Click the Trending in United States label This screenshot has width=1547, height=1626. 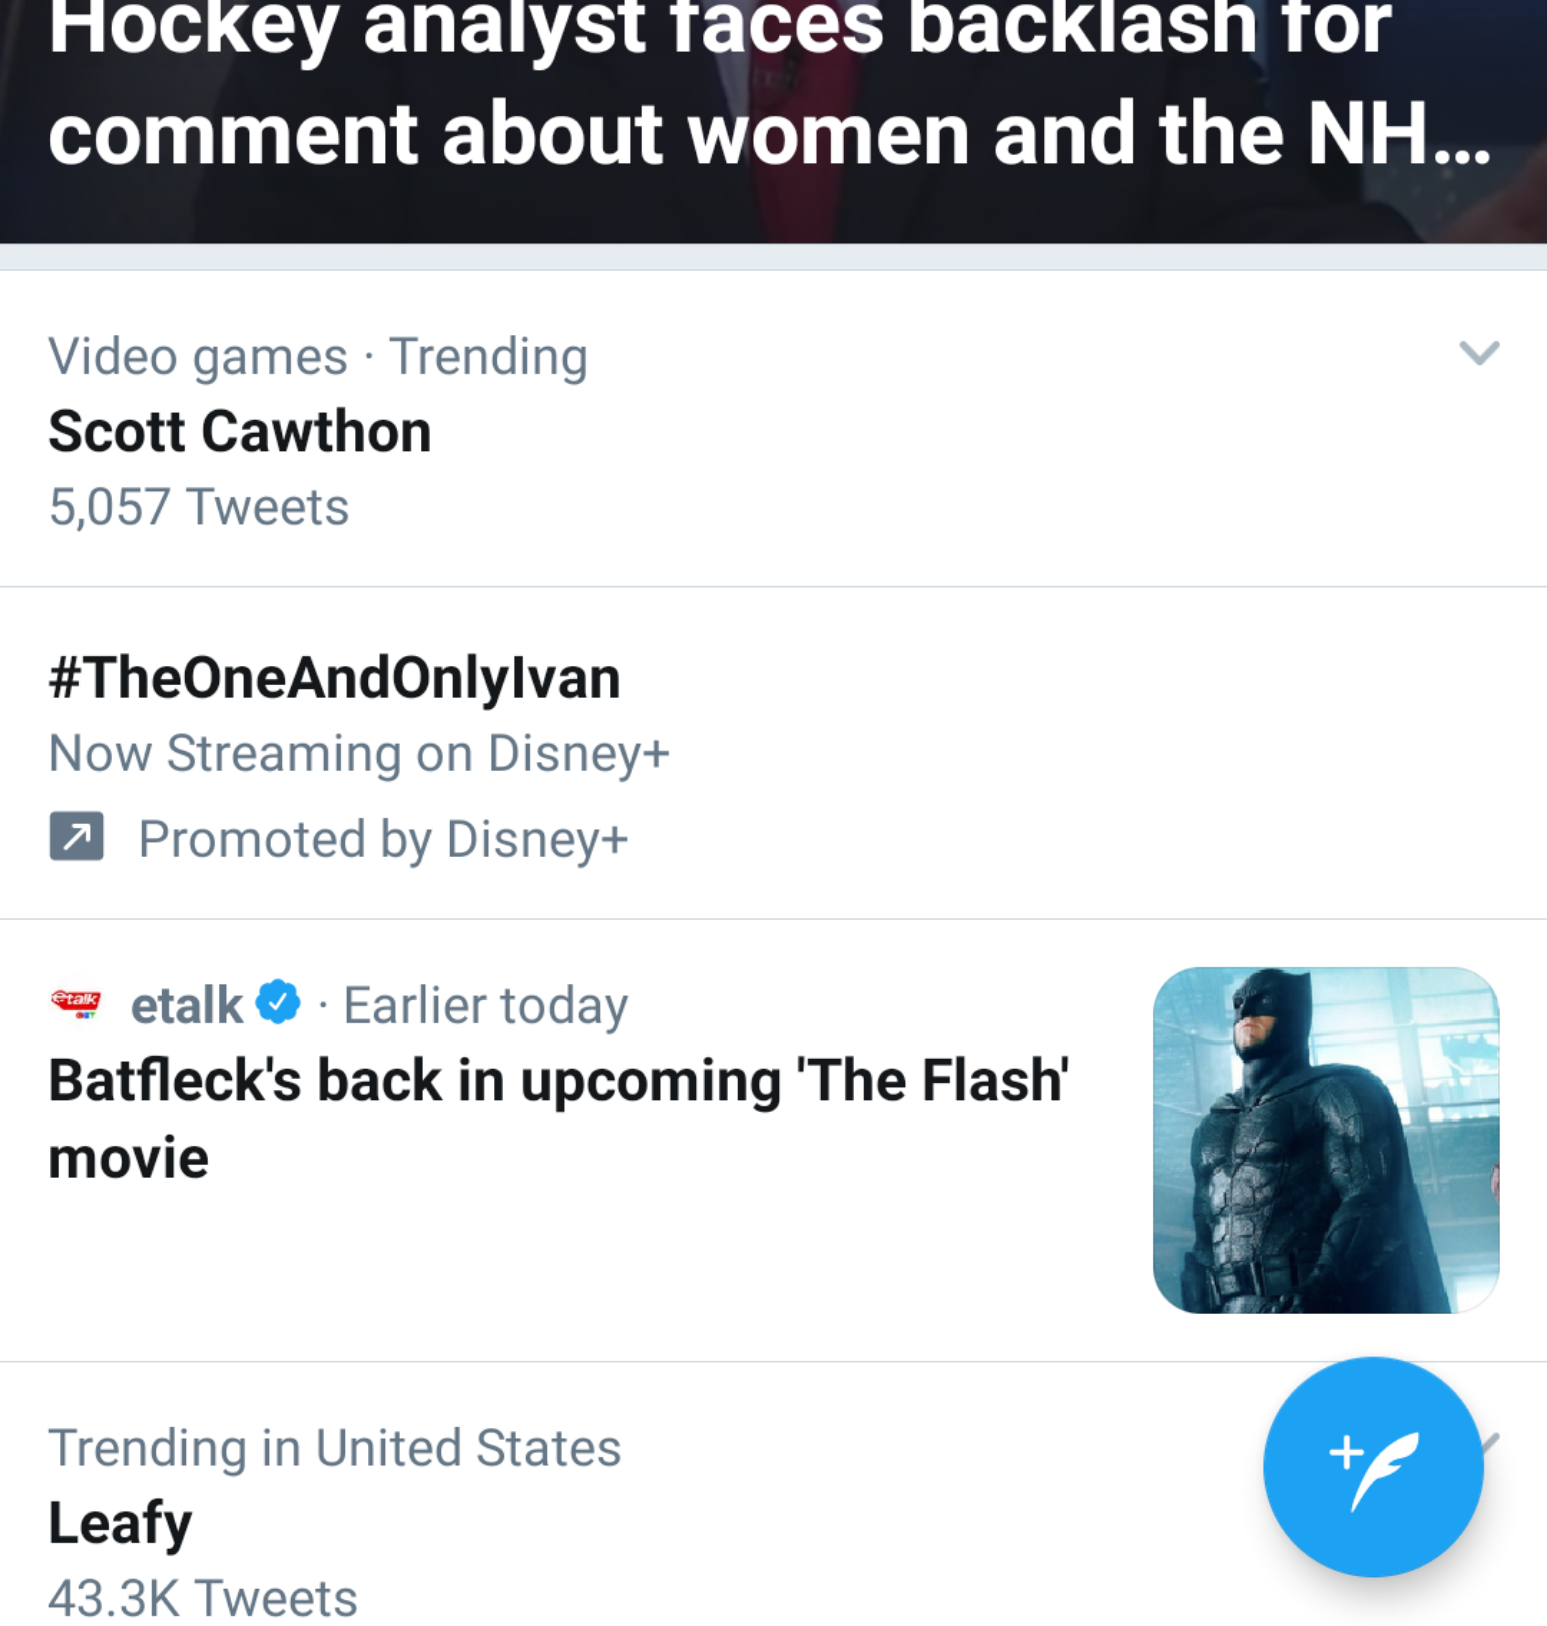(335, 1447)
